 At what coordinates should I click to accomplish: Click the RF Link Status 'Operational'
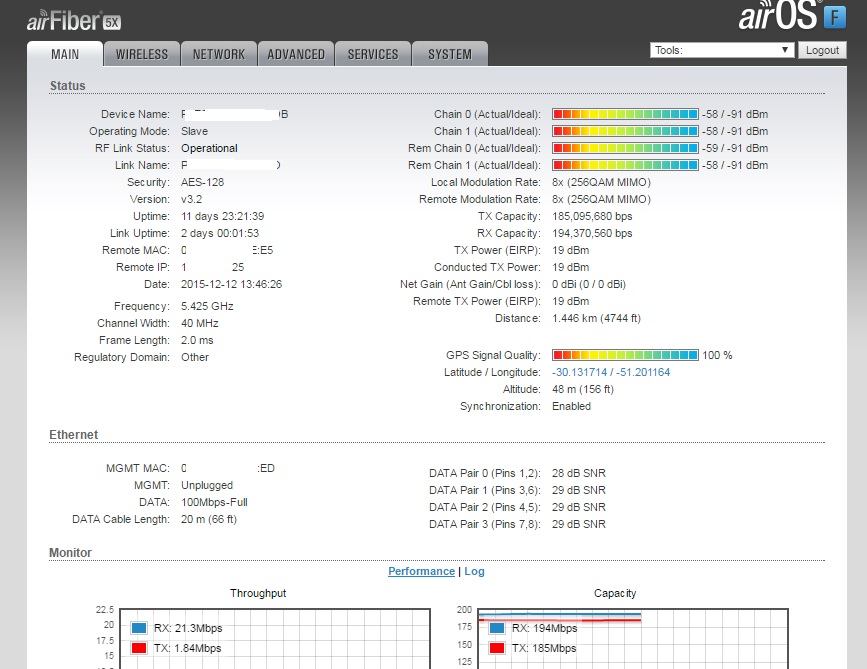[210, 148]
